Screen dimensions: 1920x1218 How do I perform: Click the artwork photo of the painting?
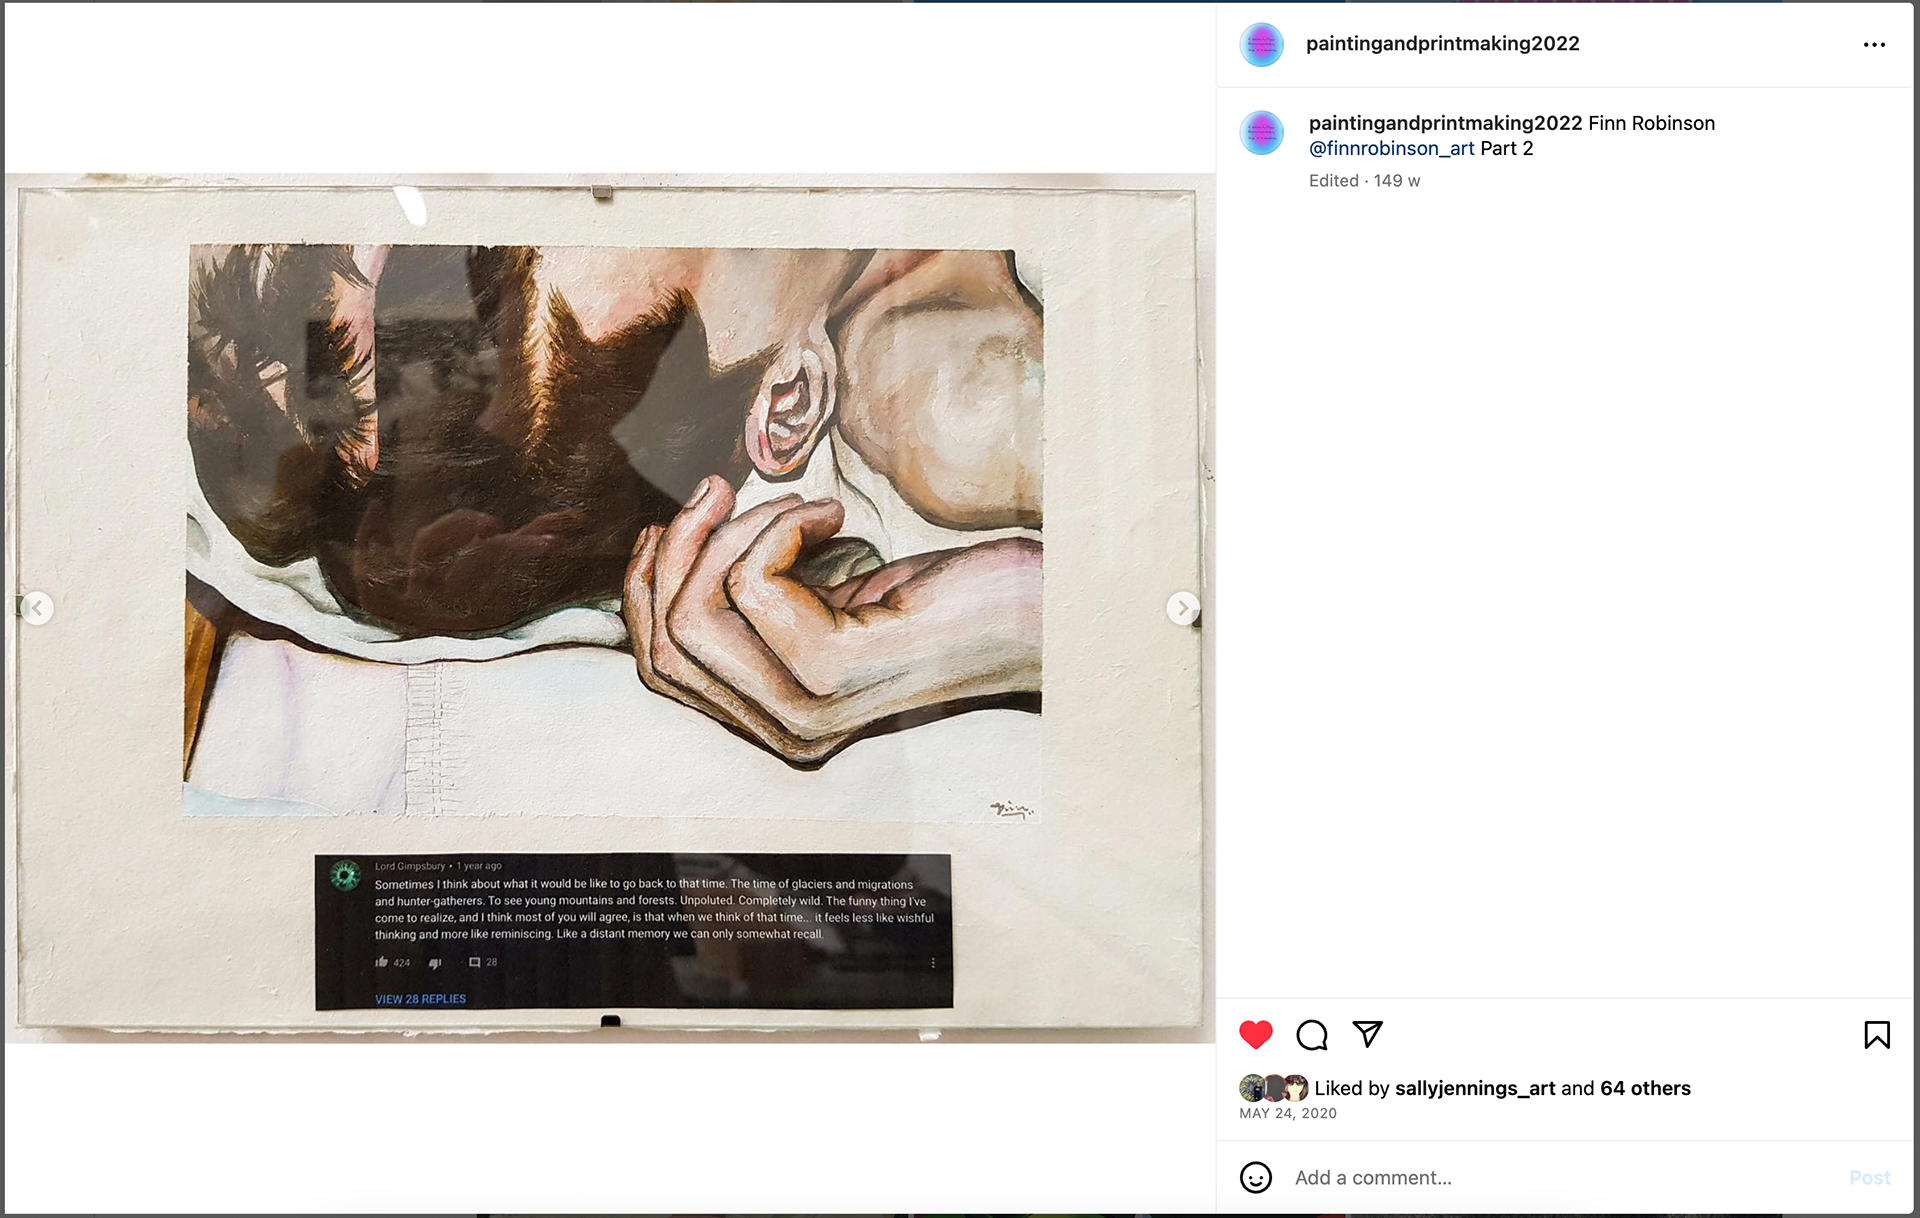coord(610,608)
